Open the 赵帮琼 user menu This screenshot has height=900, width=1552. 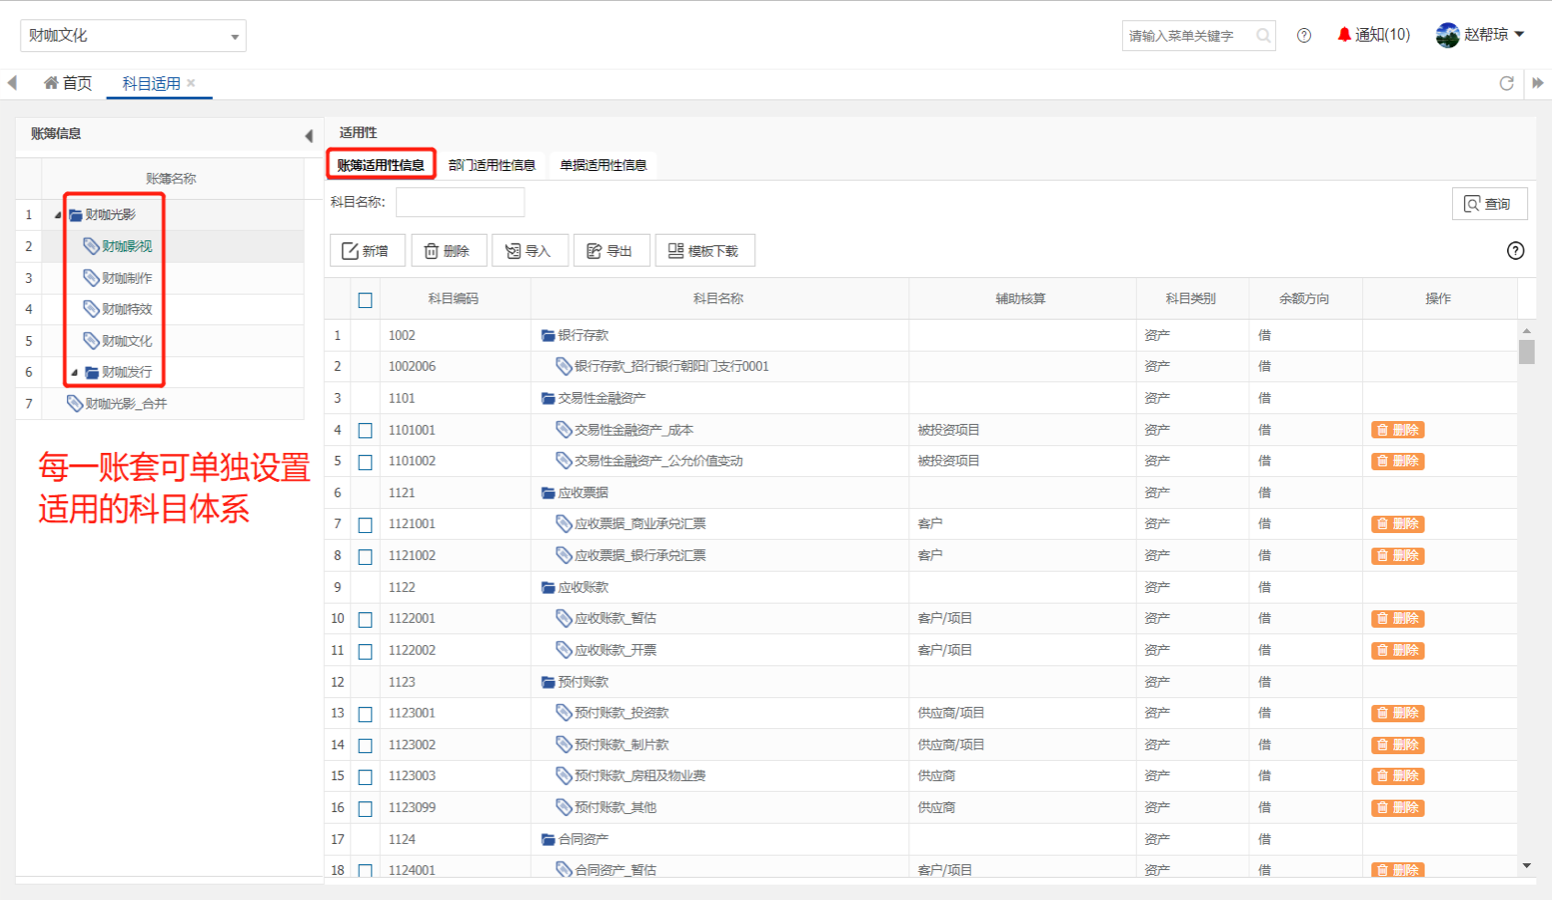coord(1480,35)
